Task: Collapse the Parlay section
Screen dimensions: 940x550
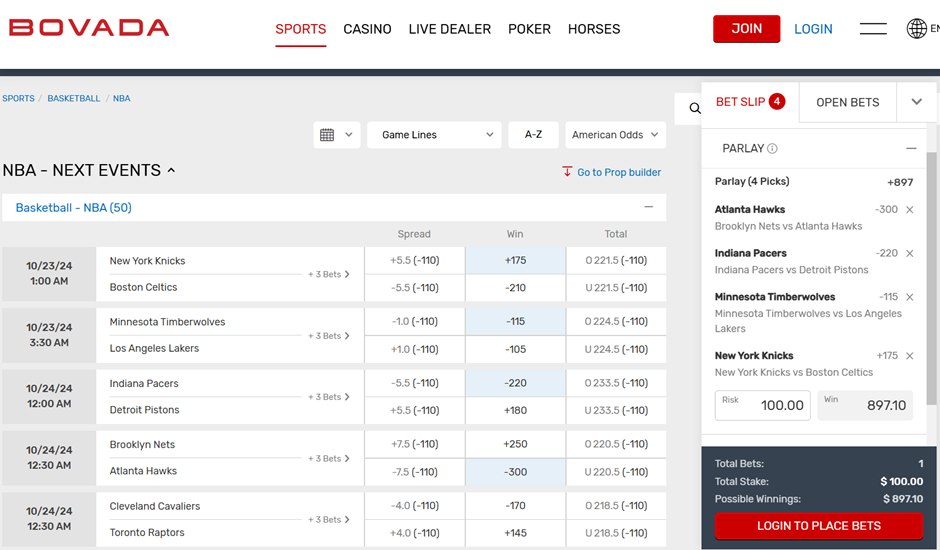Action: (911, 148)
